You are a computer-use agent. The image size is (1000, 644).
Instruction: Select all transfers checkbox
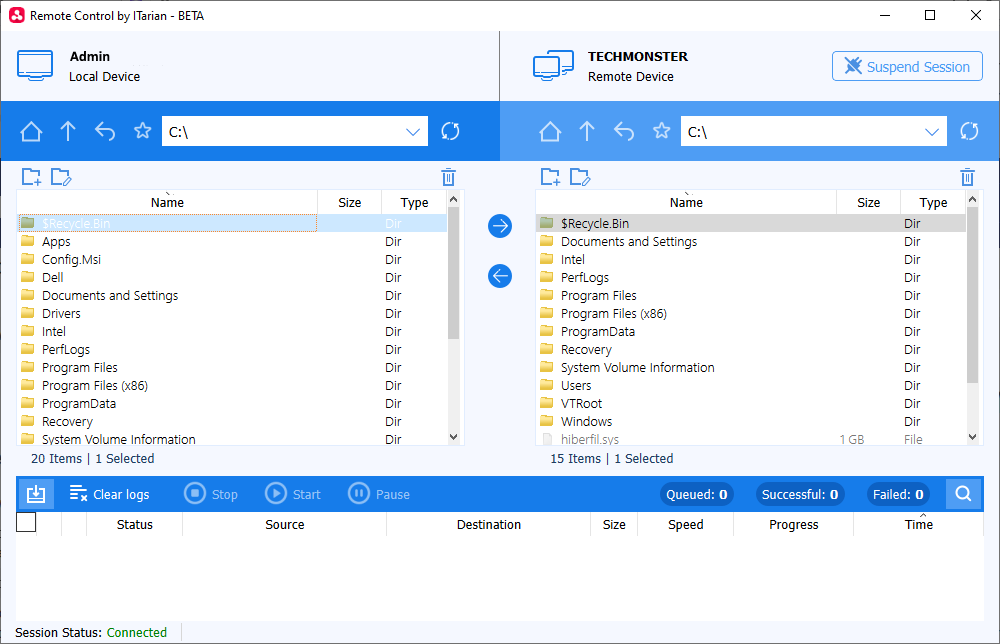tap(26, 522)
